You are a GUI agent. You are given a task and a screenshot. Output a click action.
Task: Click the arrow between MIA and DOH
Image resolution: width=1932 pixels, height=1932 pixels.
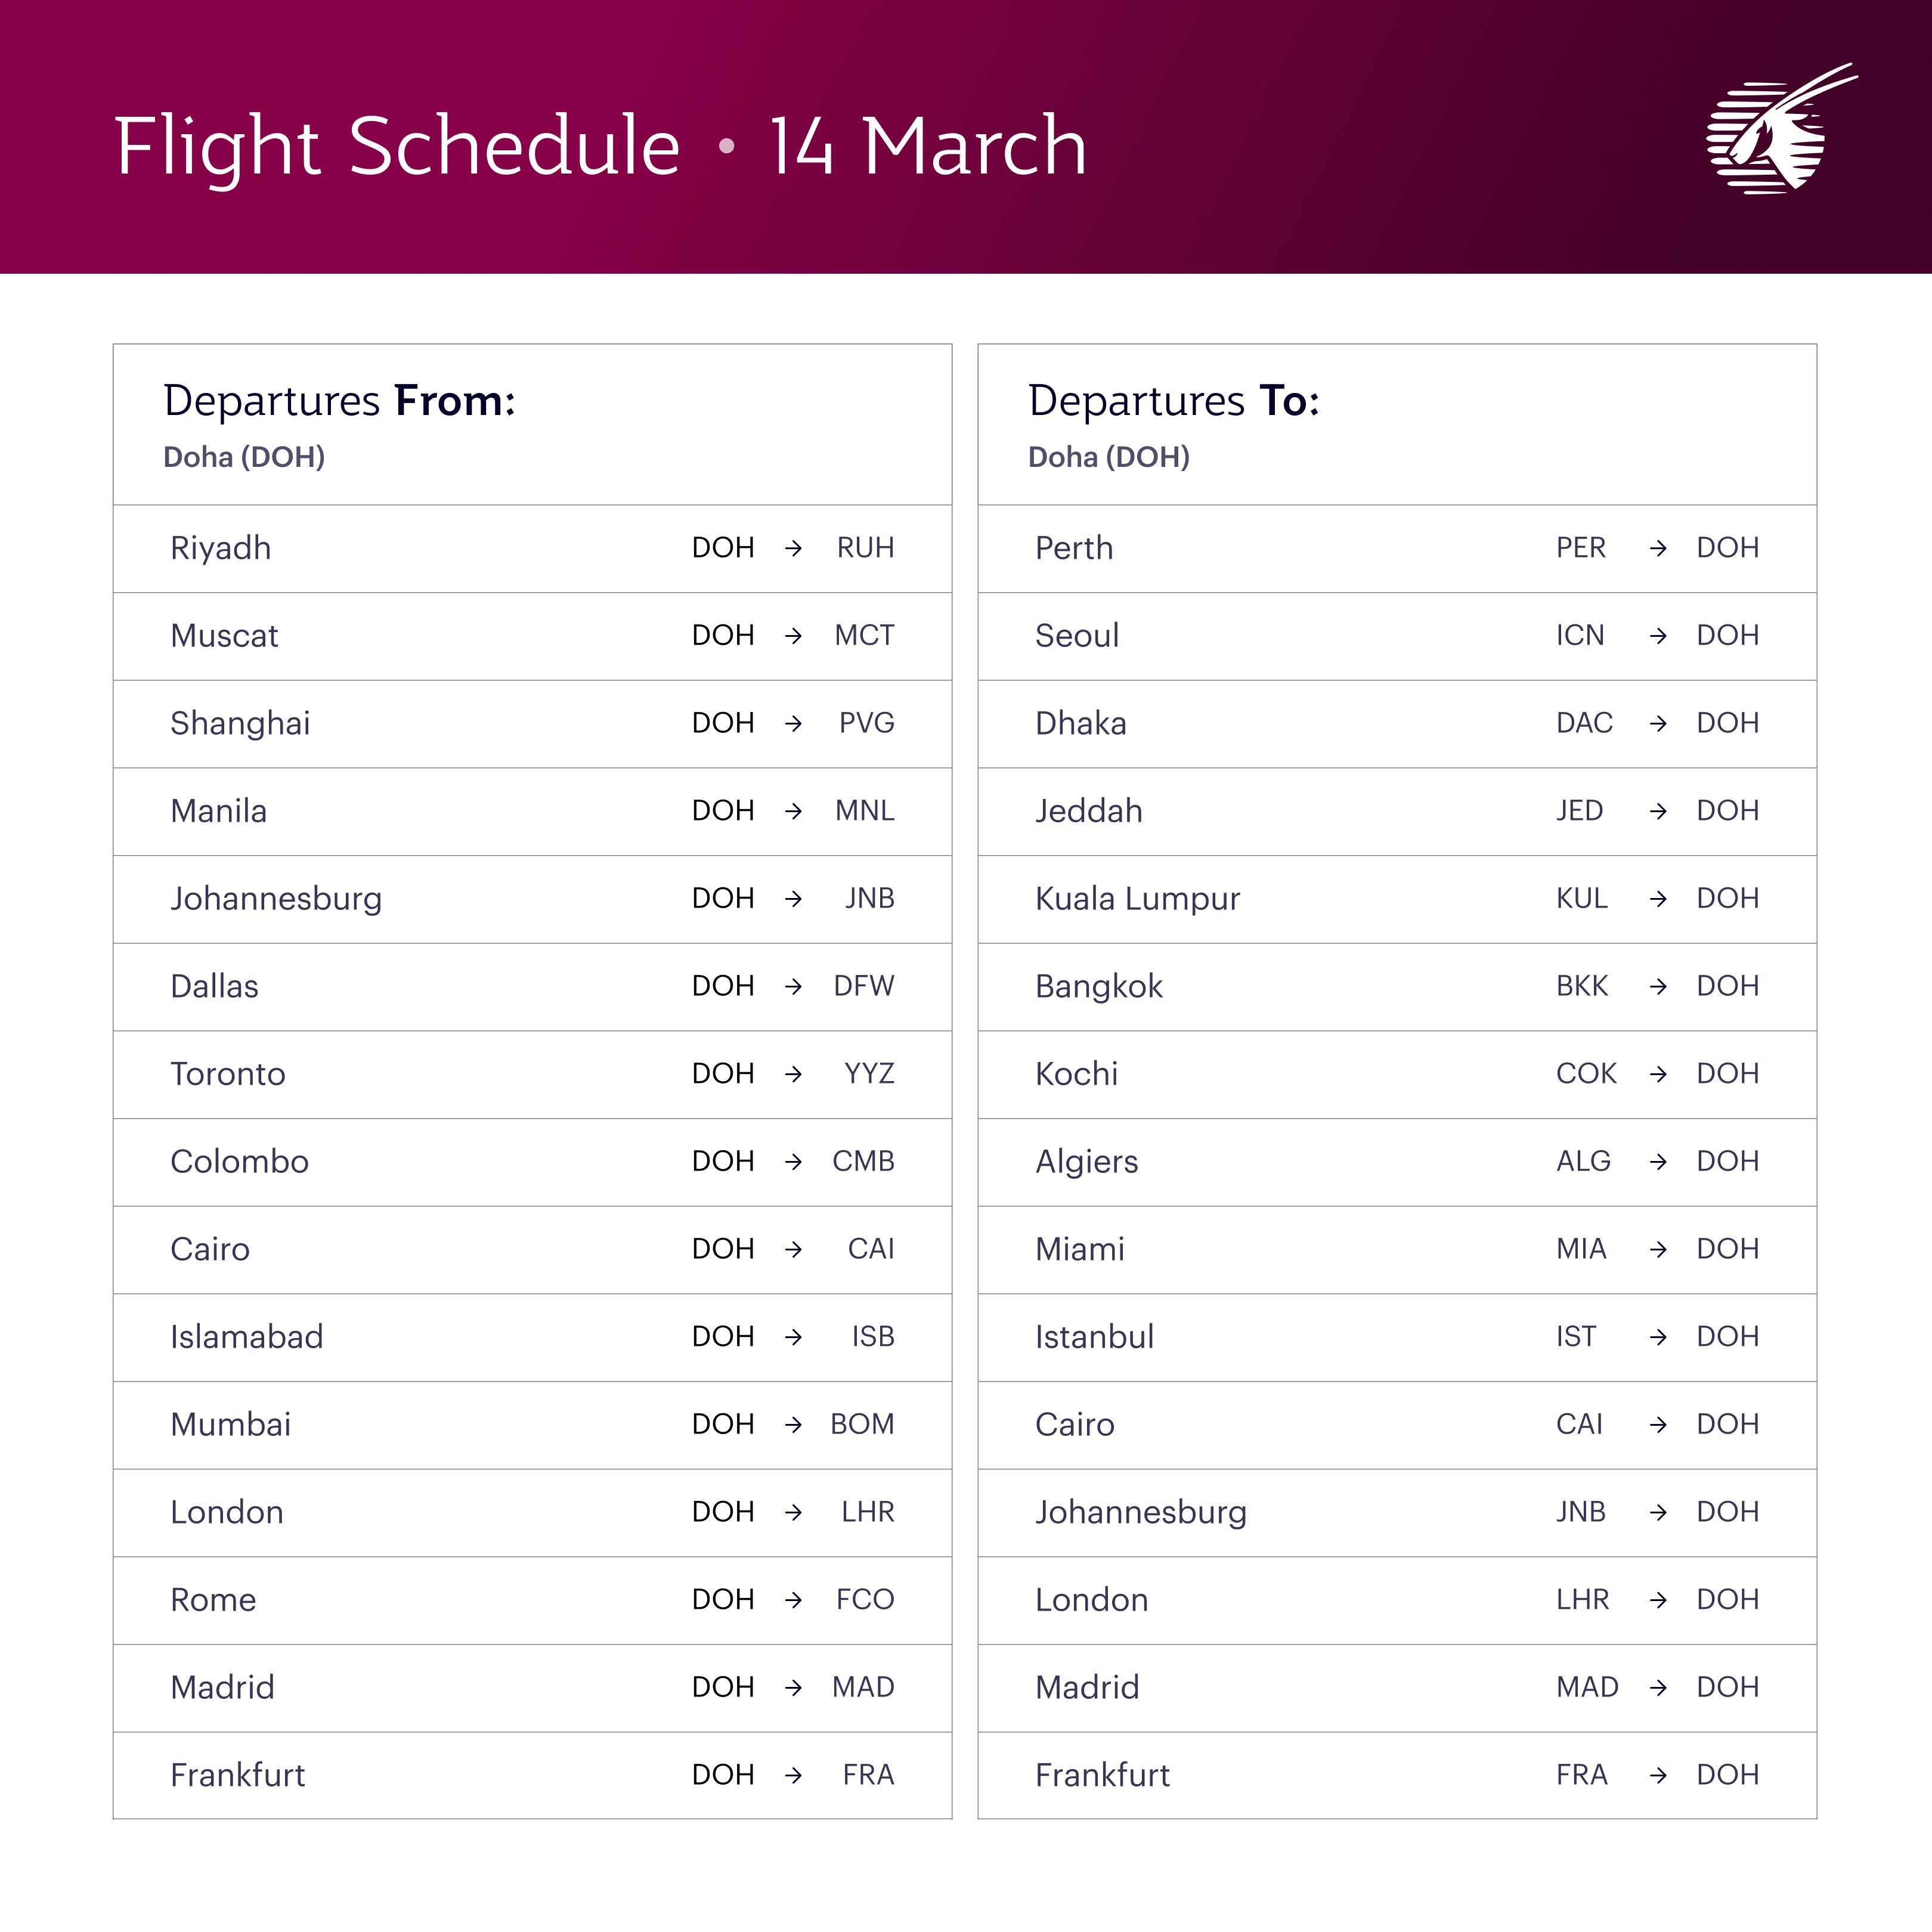tap(1658, 1249)
